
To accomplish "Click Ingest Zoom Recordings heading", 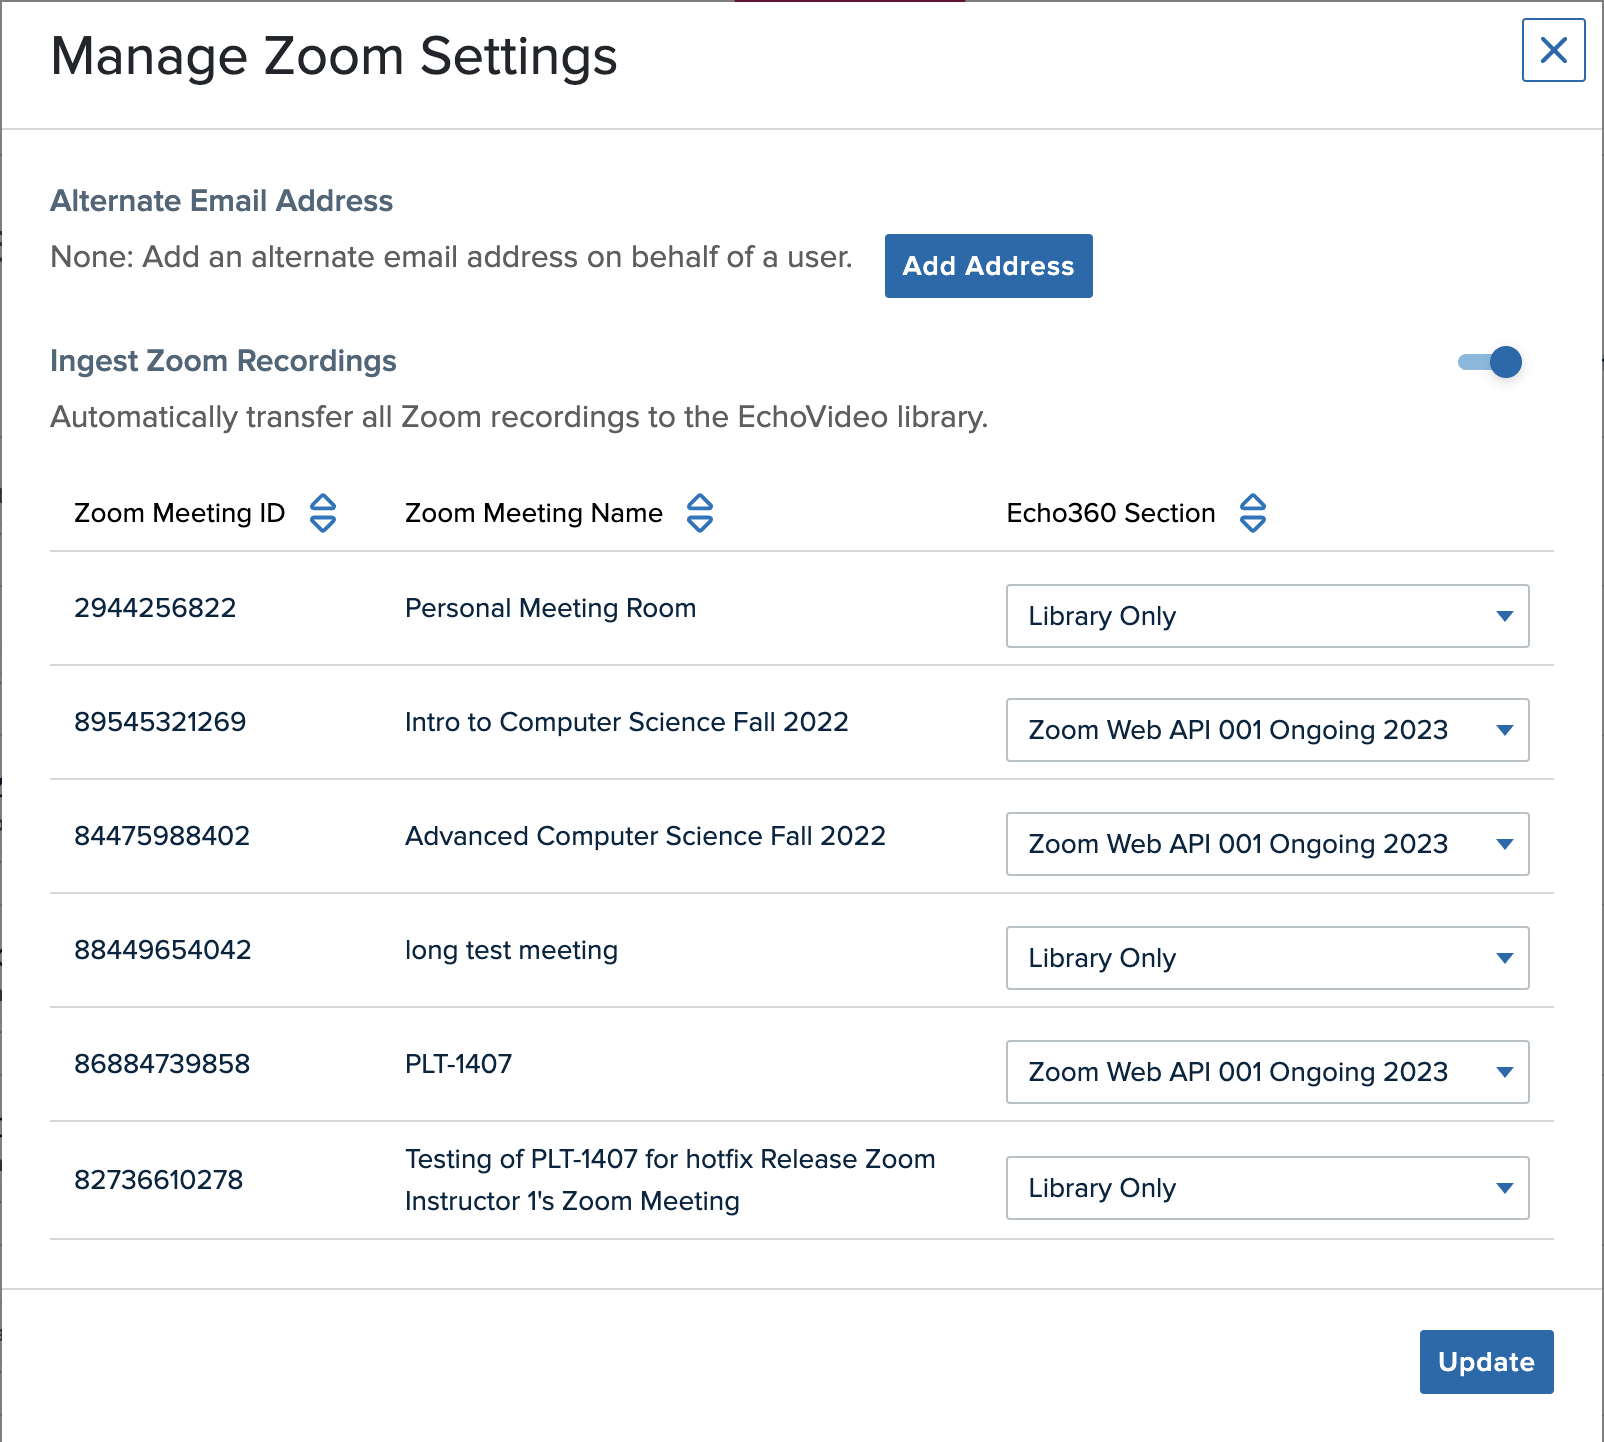I will (223, 361).
